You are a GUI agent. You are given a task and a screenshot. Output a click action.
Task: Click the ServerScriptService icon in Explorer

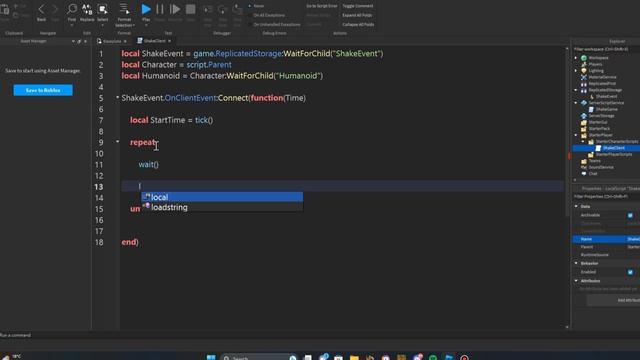click(584, 103)
